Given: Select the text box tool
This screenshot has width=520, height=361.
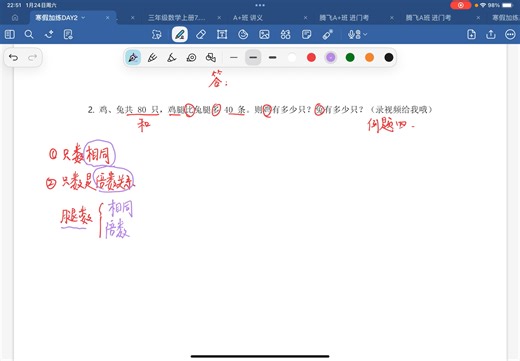Looking at the screenshot, I should coord(222,34).
